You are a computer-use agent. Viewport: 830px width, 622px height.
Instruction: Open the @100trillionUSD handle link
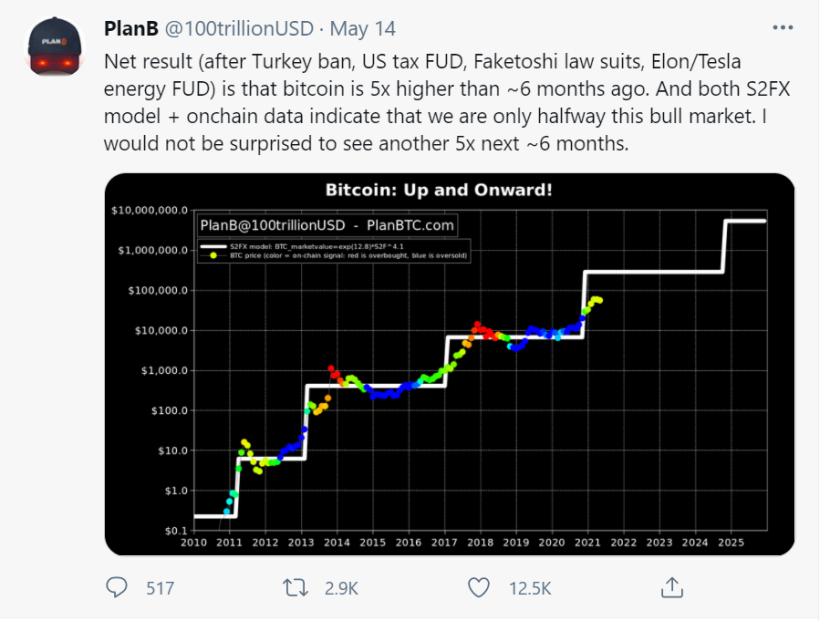click(x=240, y=29)
